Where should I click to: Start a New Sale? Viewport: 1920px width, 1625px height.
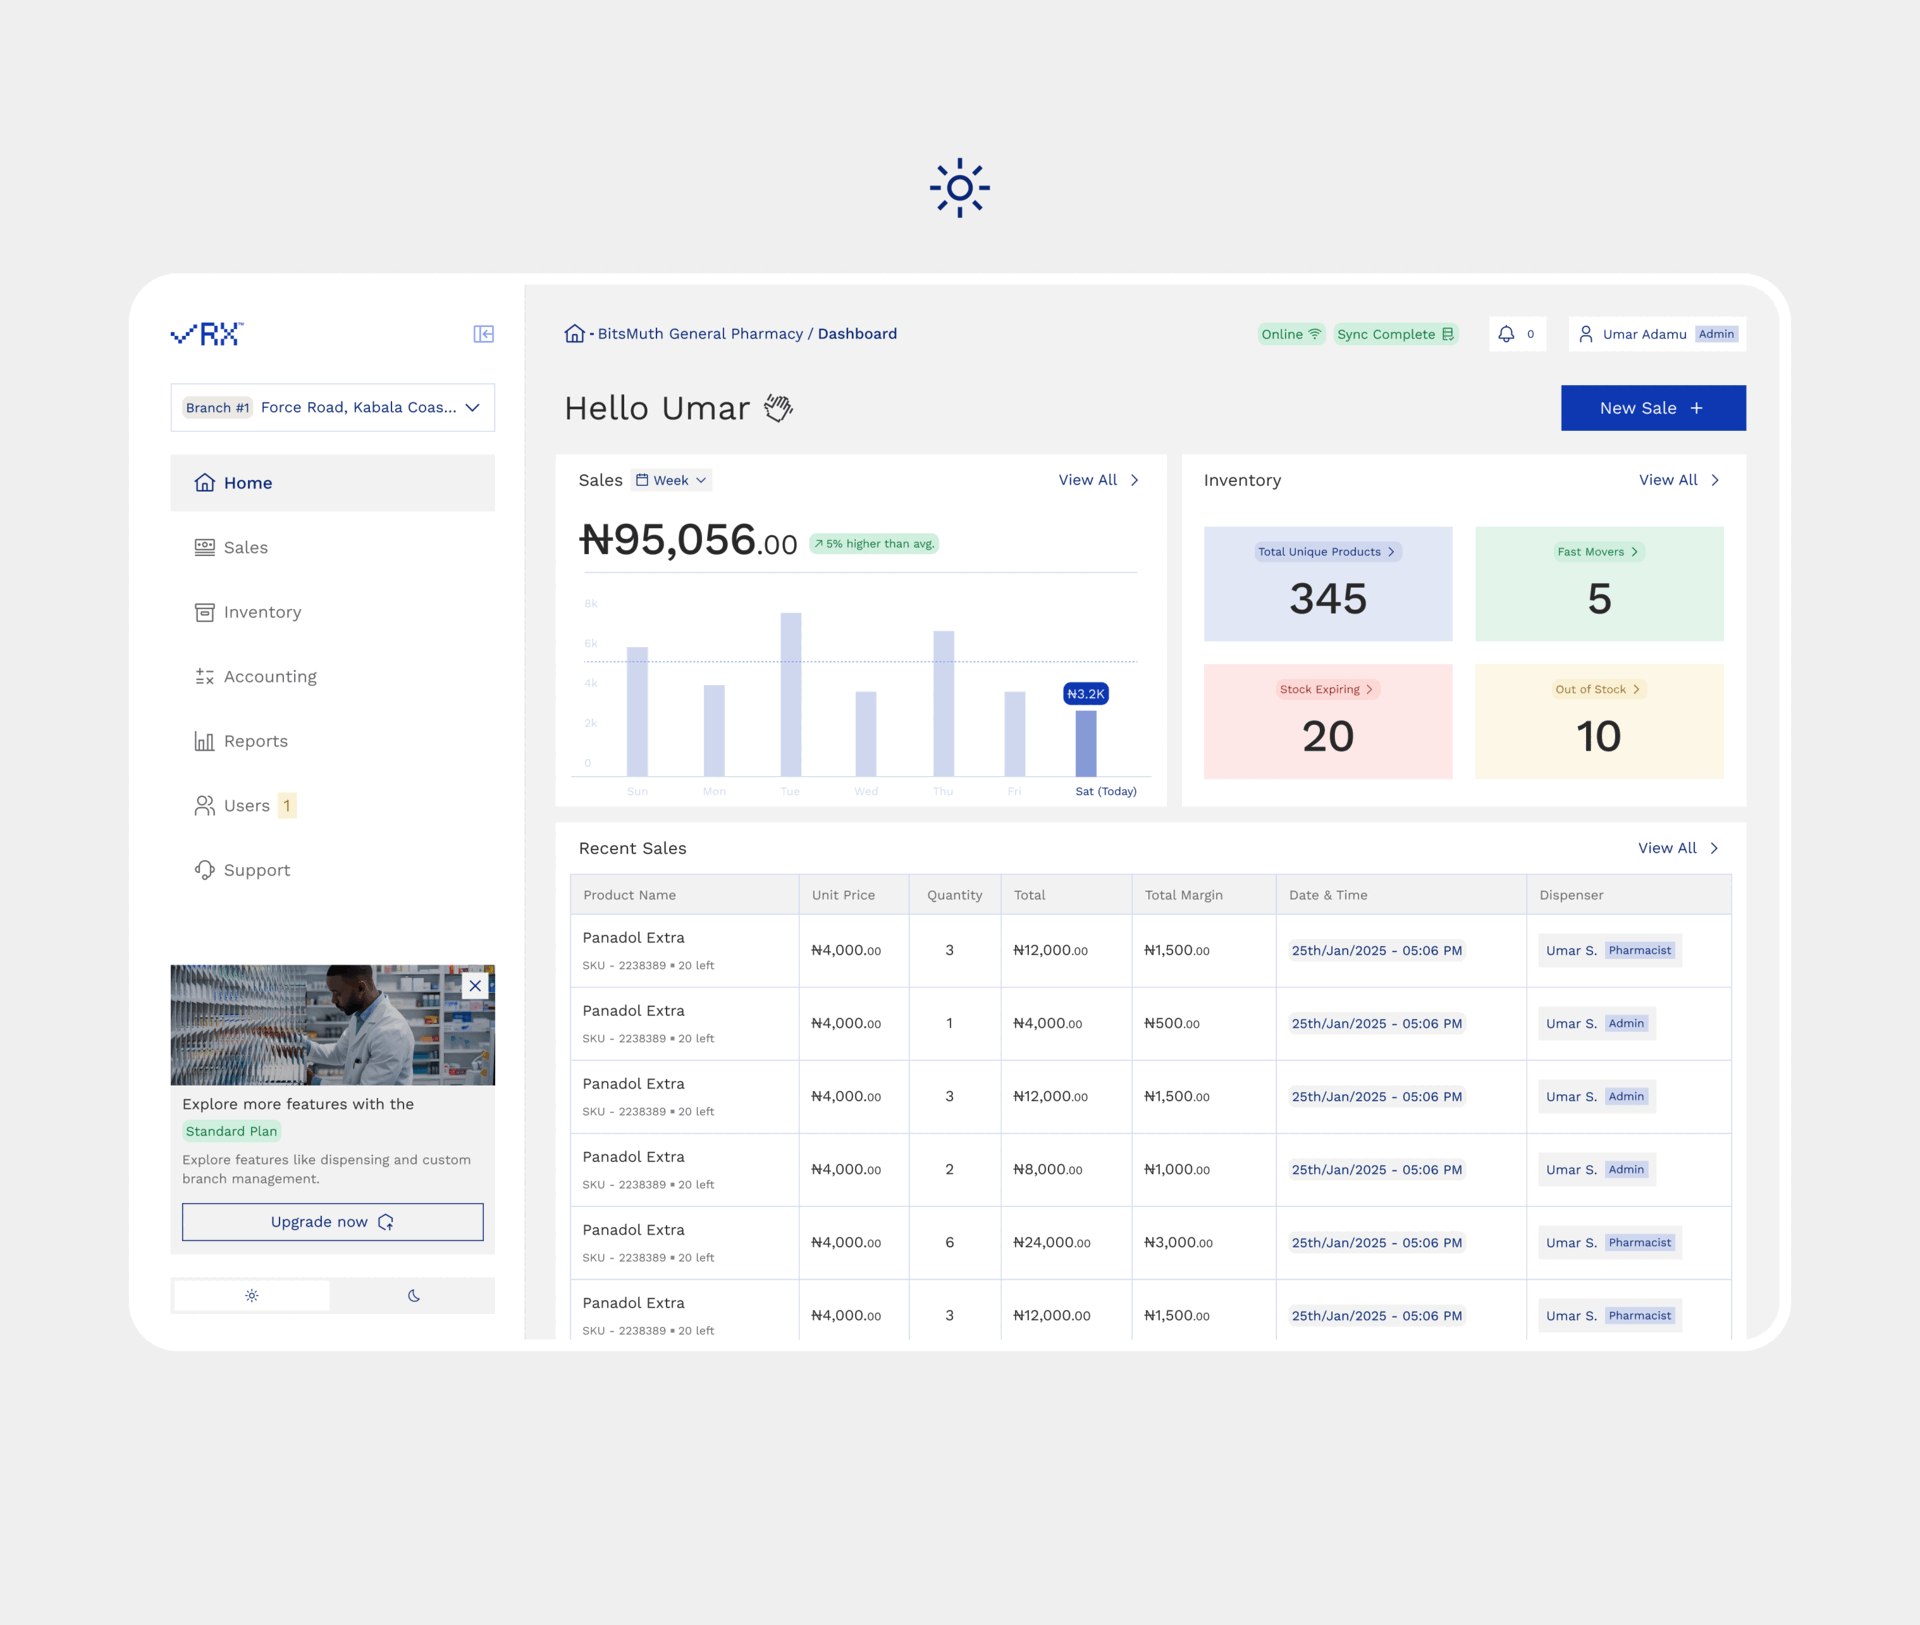pyautogui.click(x=1652, y=407)
